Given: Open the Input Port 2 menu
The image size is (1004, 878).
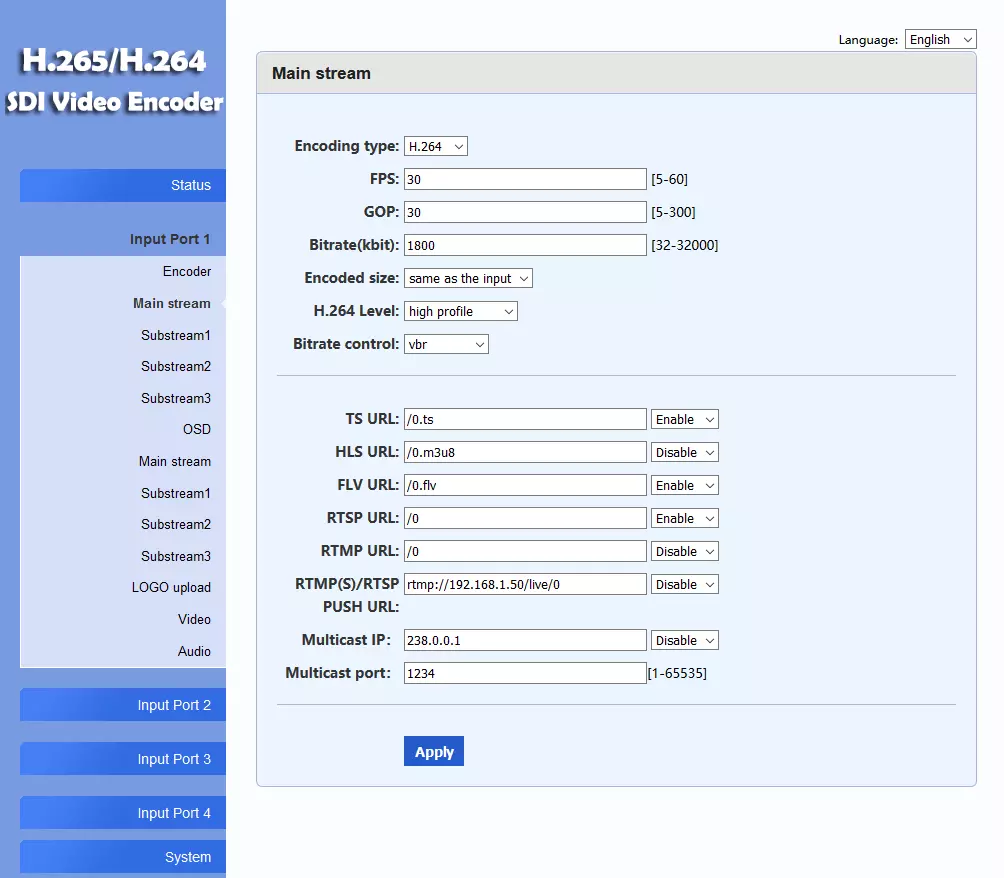Looking at the screenshot, I should point(123,705).
